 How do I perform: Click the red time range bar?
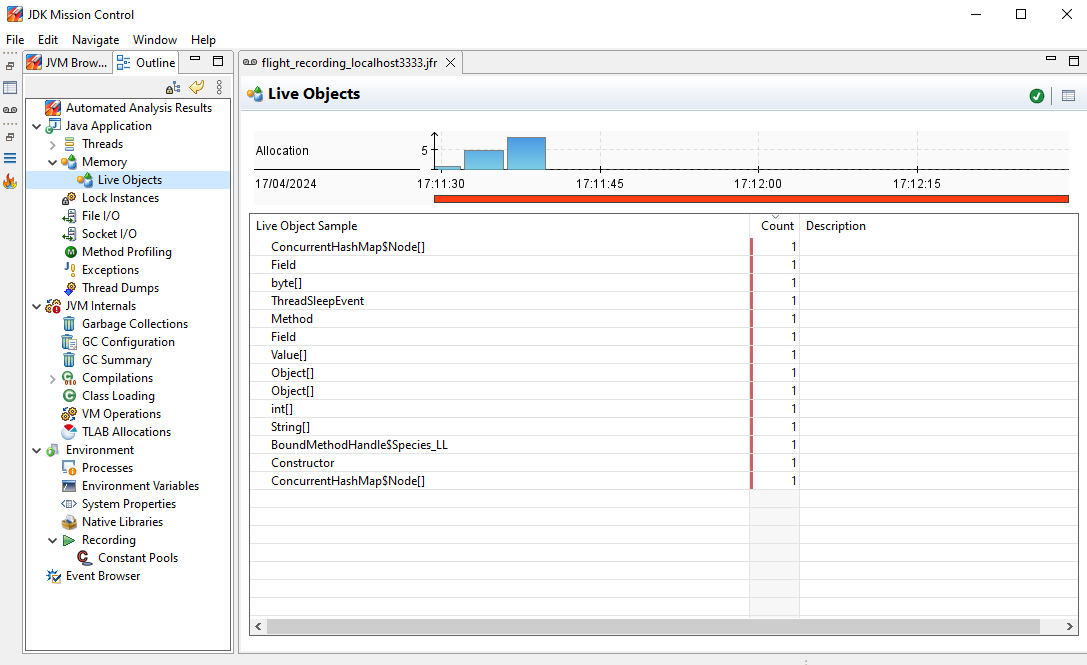click(x=751, y=199)
